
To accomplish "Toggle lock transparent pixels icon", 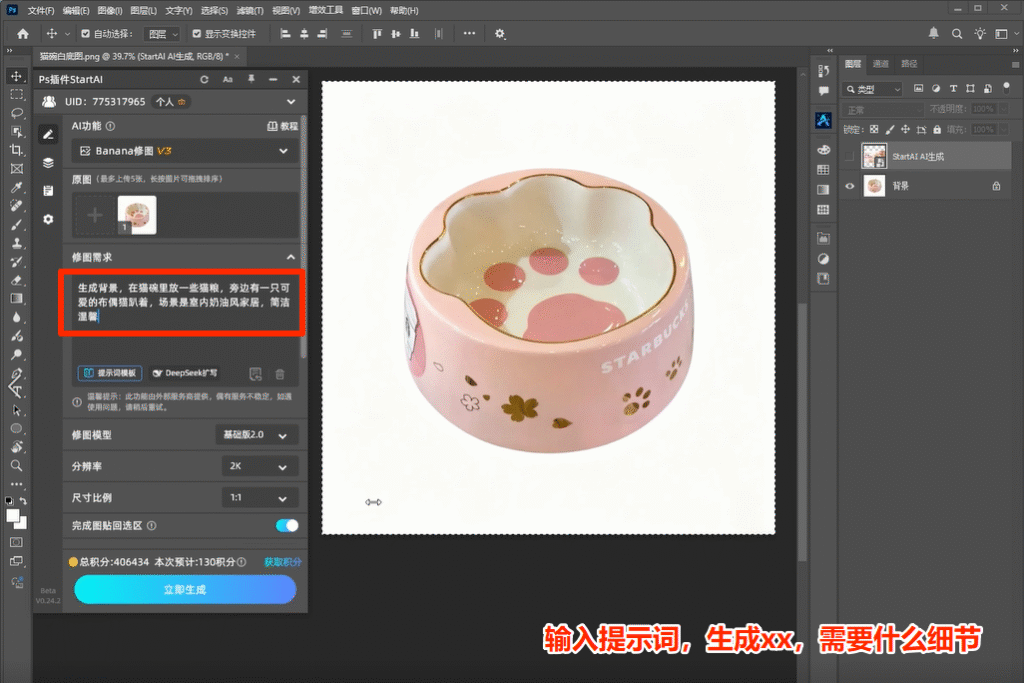I will click(x=874, y=129).
